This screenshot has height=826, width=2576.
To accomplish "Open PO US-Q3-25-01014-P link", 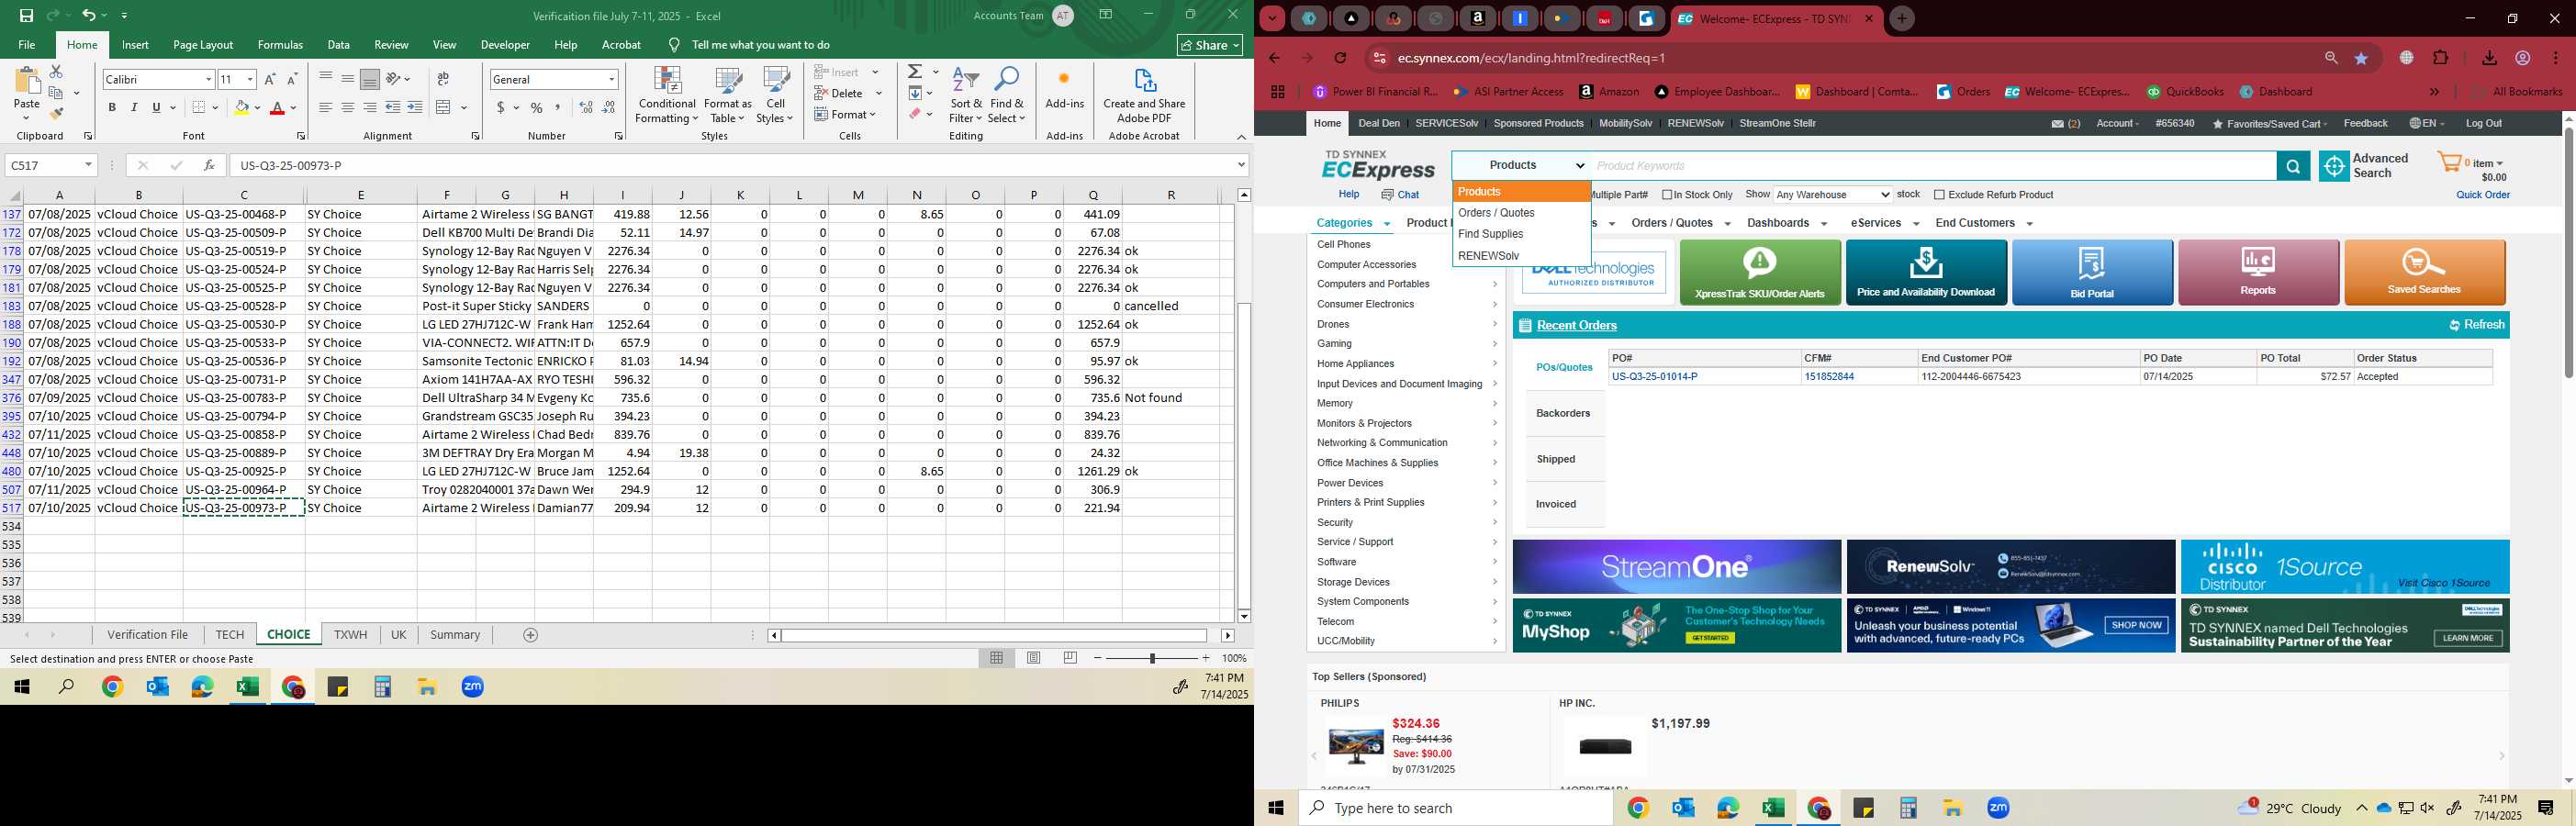I will click(x=1654, y=377).
